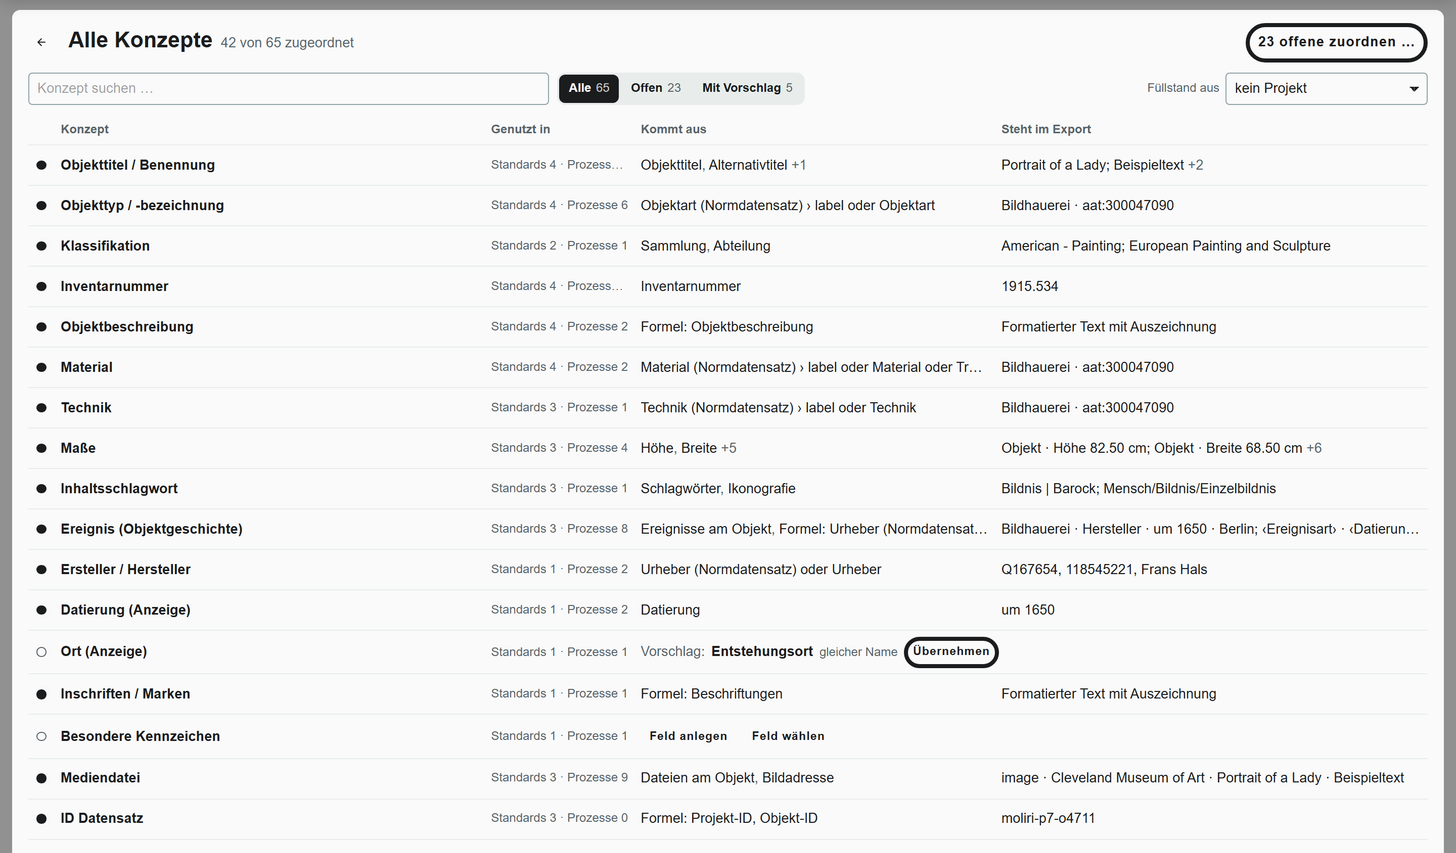1456x853 pixels.
Task: Click the Kommt aus column header
Action: [673, 129]
